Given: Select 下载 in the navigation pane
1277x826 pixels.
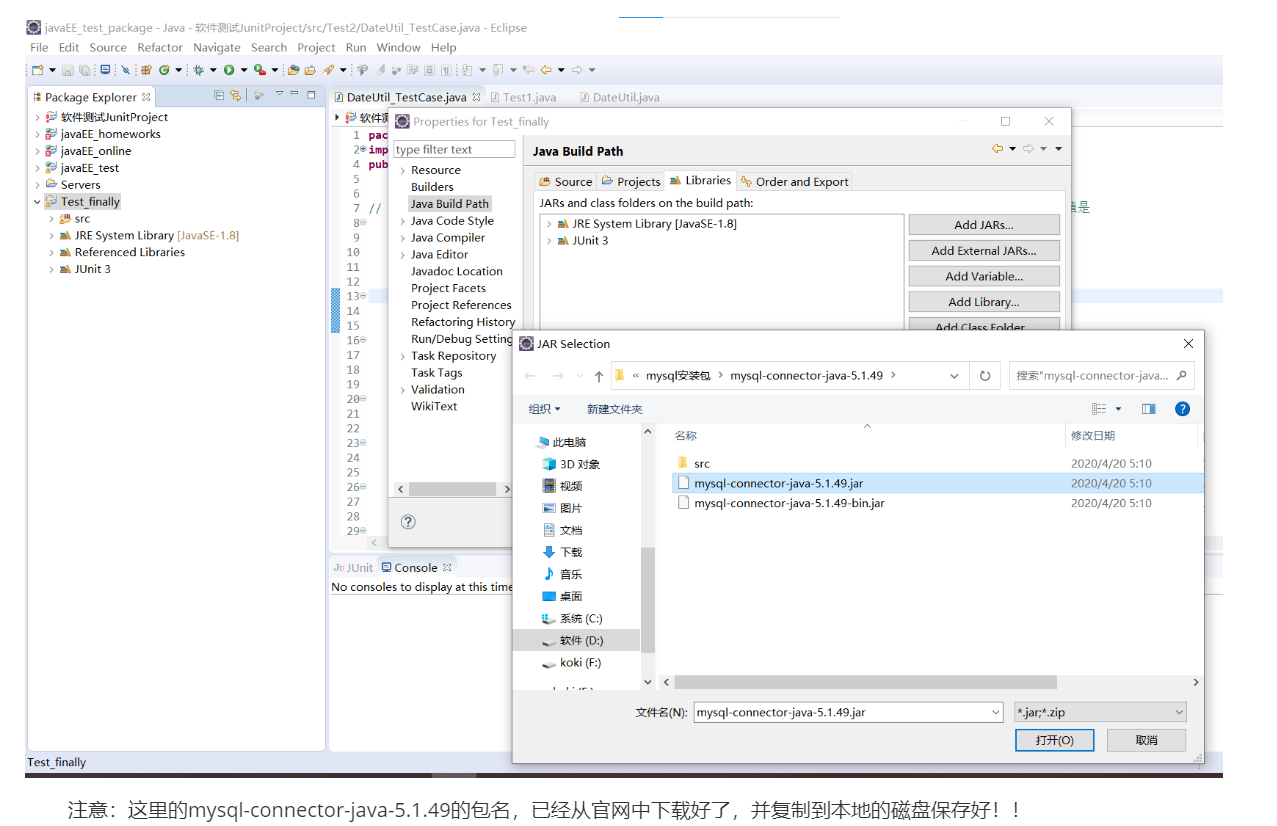Looking at the screenshot, I should click(562, 552).
